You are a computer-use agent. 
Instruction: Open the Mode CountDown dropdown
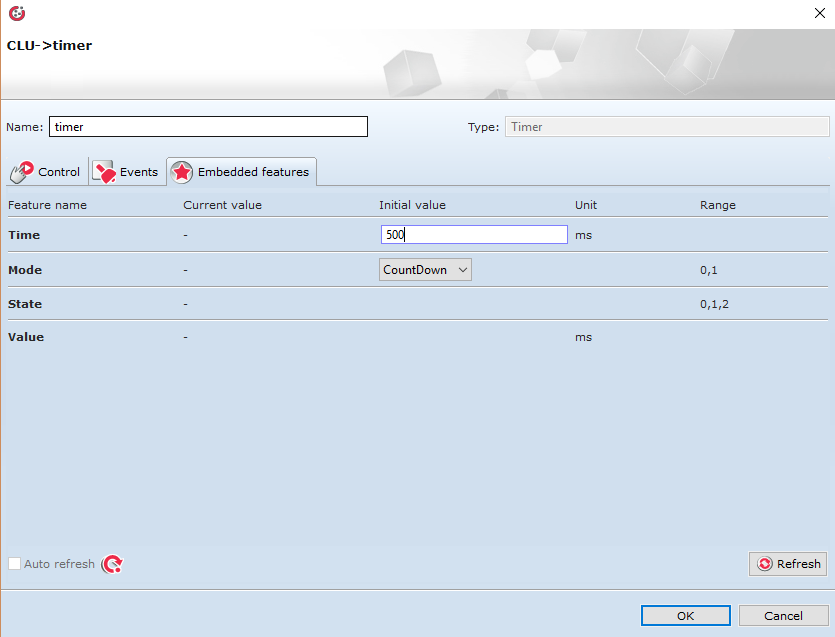[425, 270]
